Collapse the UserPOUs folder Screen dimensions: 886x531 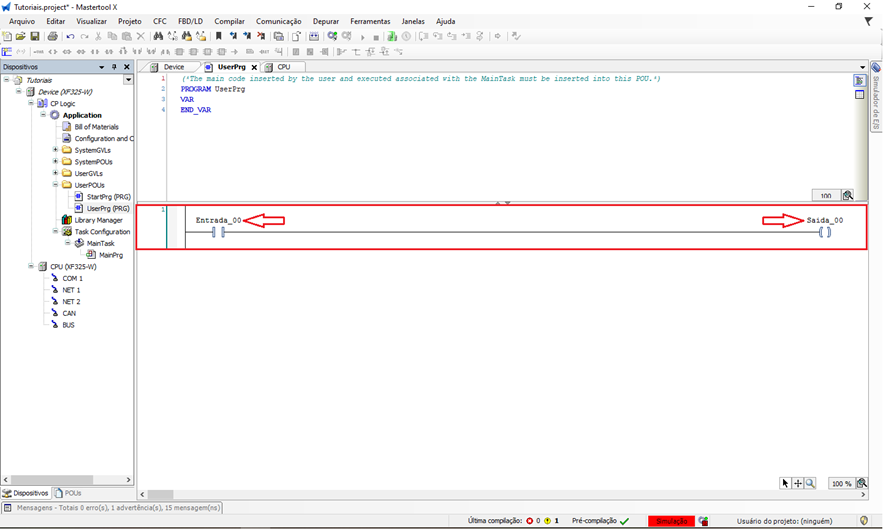click(56, 185)
